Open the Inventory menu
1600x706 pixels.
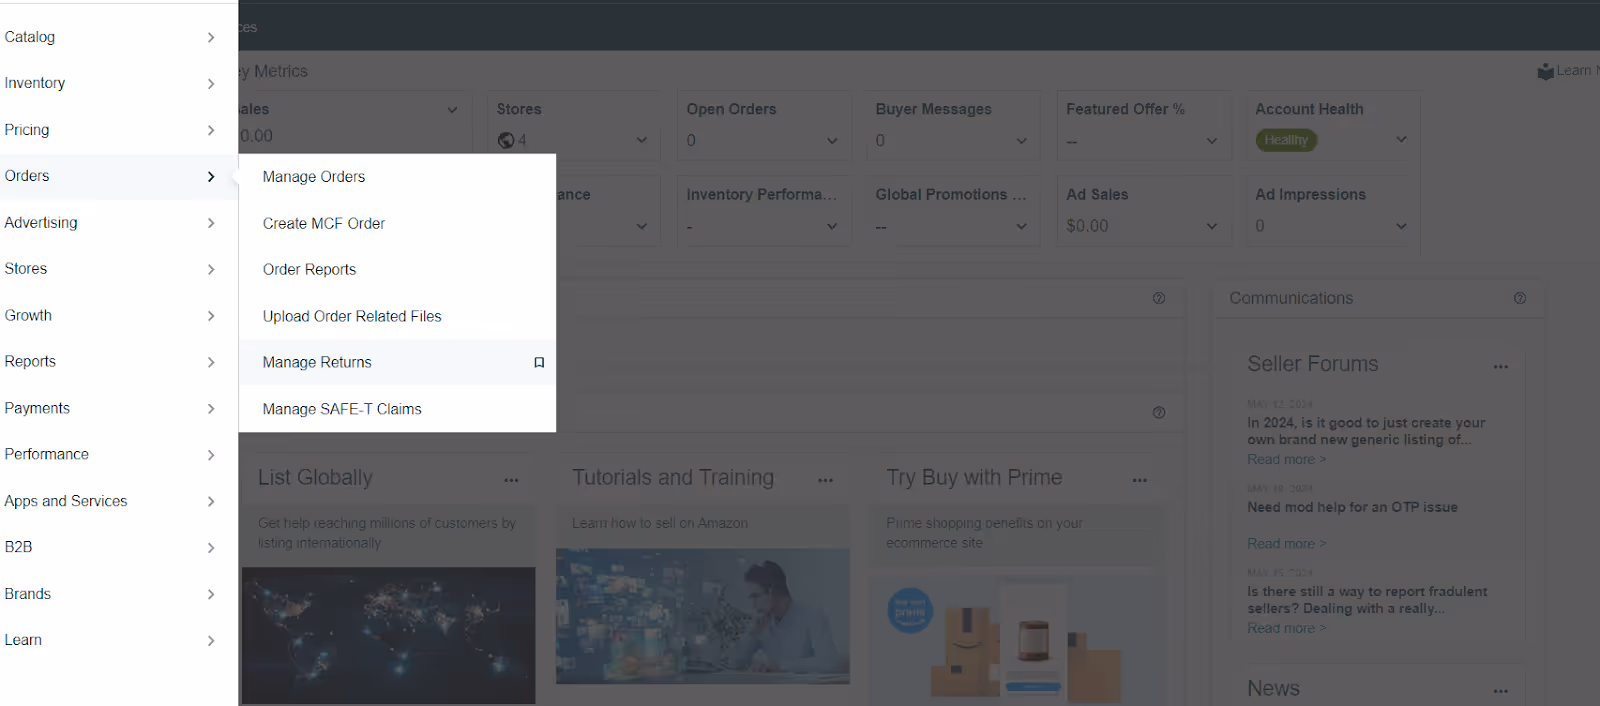pyautogui.click(x=110, y=83)
